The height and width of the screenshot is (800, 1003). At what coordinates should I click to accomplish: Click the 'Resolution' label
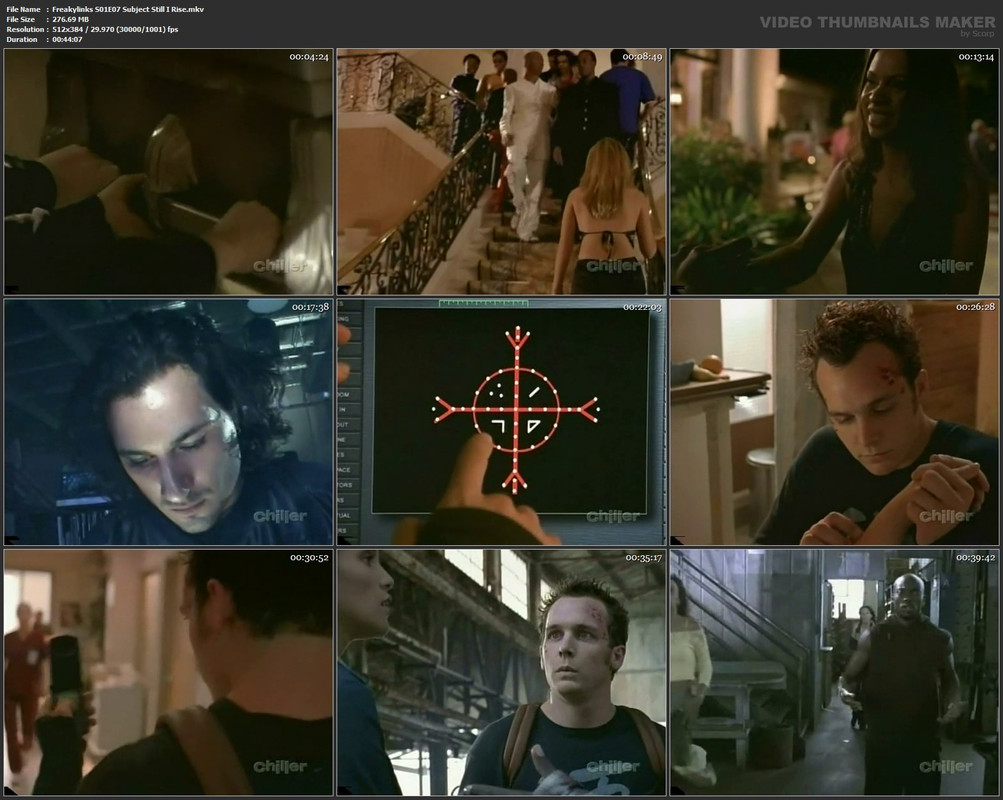[x=25, y=29]
